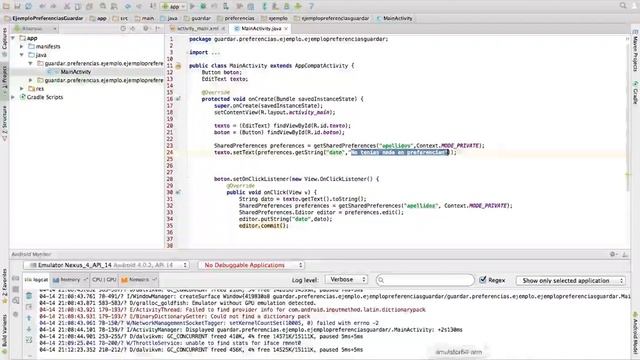Viewport: 640px width, 360px height.
Task: Open the Android Monitor settings gear
Action: [613, 254]
